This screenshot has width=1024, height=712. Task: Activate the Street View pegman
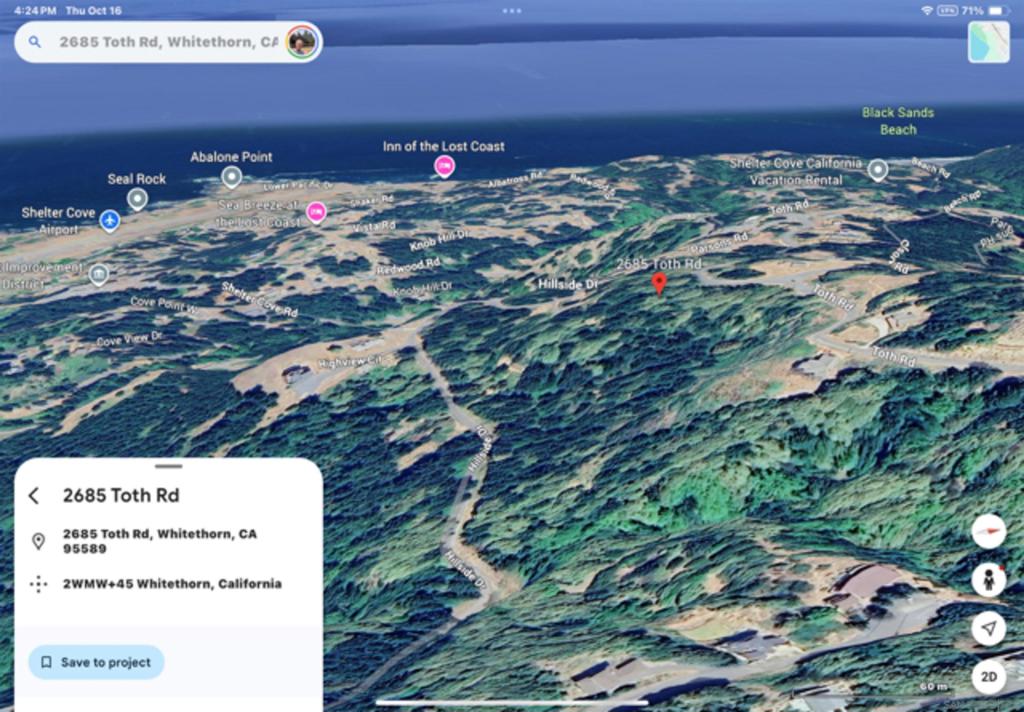click(x=988, y=579)
